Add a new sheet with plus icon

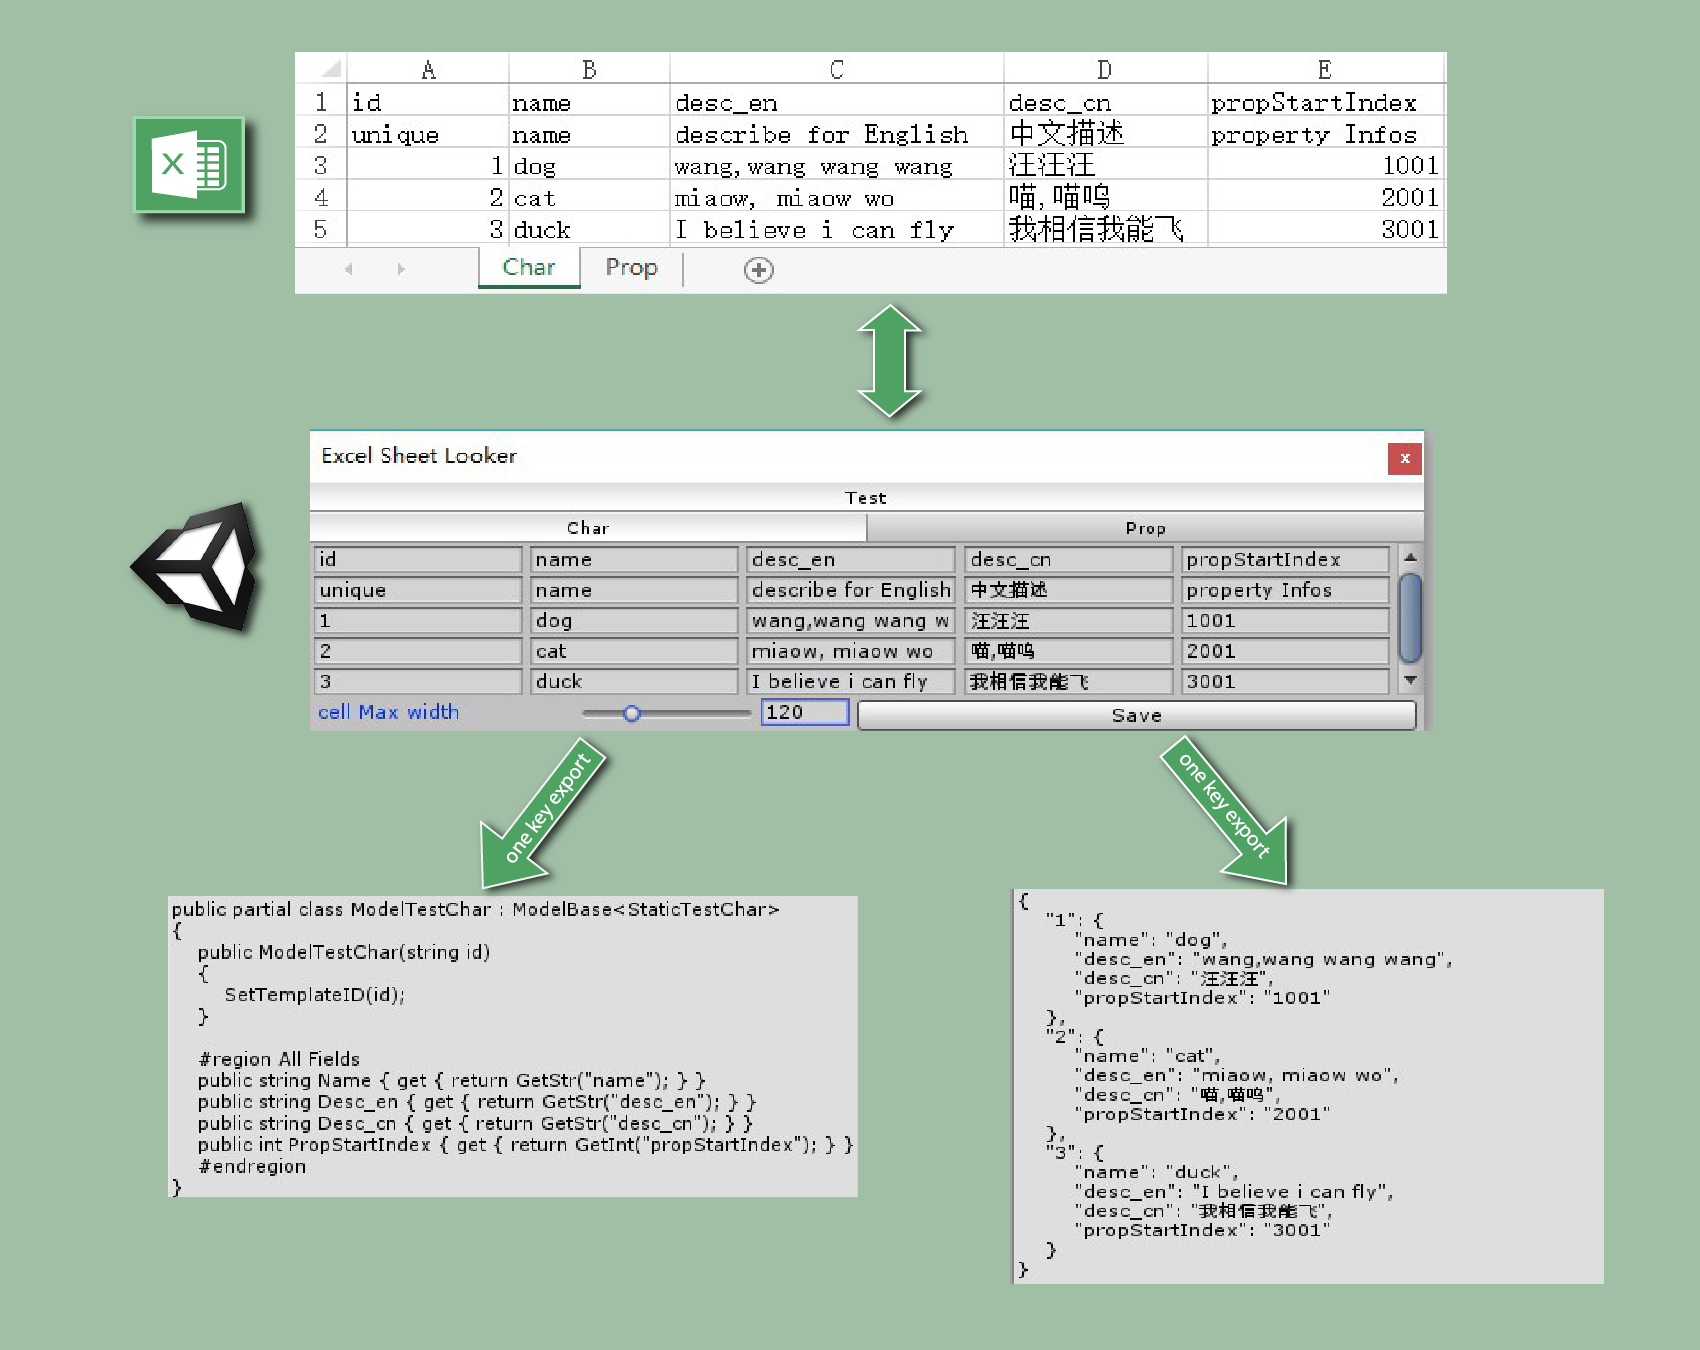point(759,270)
